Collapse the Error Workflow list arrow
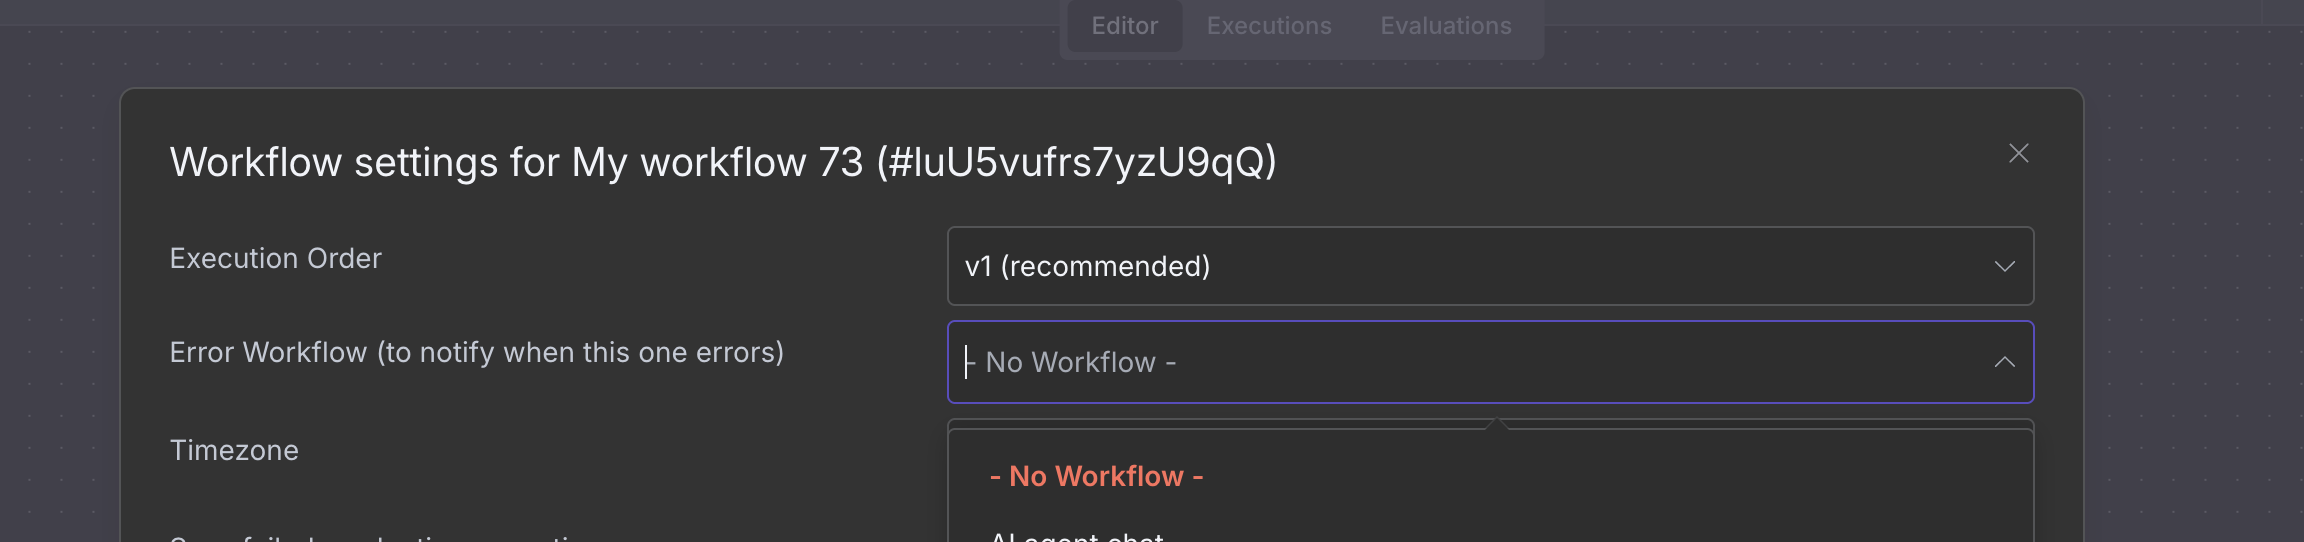Image resolution: width=2304 pixels, height=542 pixels. coord(2004,362)
